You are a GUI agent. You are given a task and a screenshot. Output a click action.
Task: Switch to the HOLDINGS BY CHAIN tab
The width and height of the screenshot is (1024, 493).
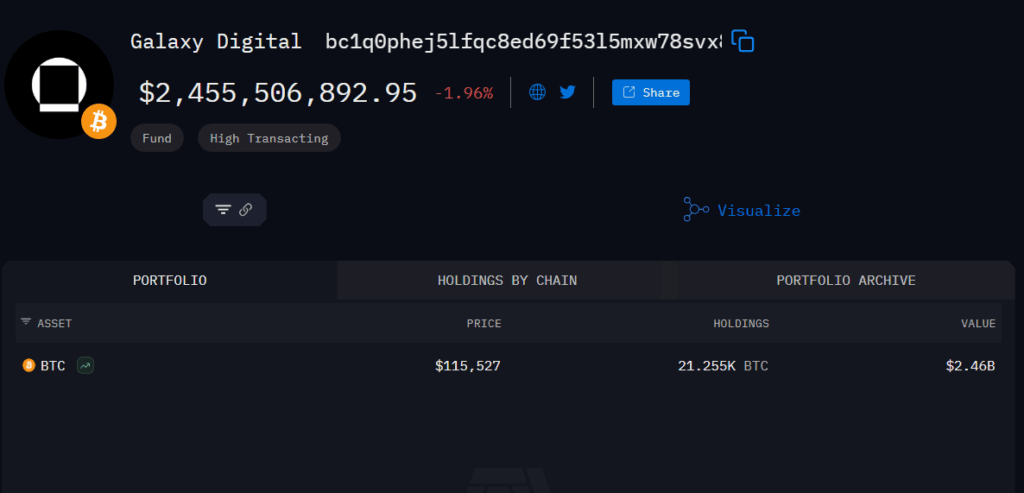point(507,280)
